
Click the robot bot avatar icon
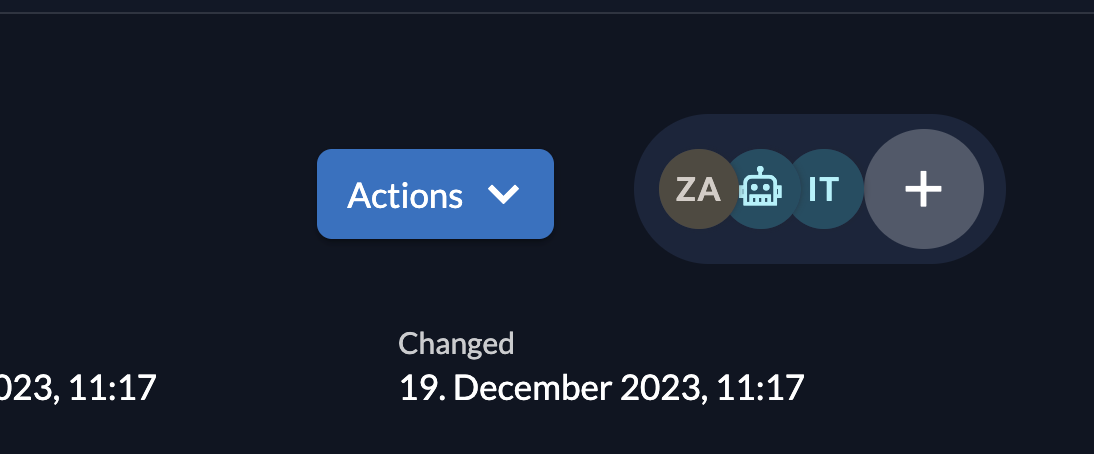coord(760,189)
